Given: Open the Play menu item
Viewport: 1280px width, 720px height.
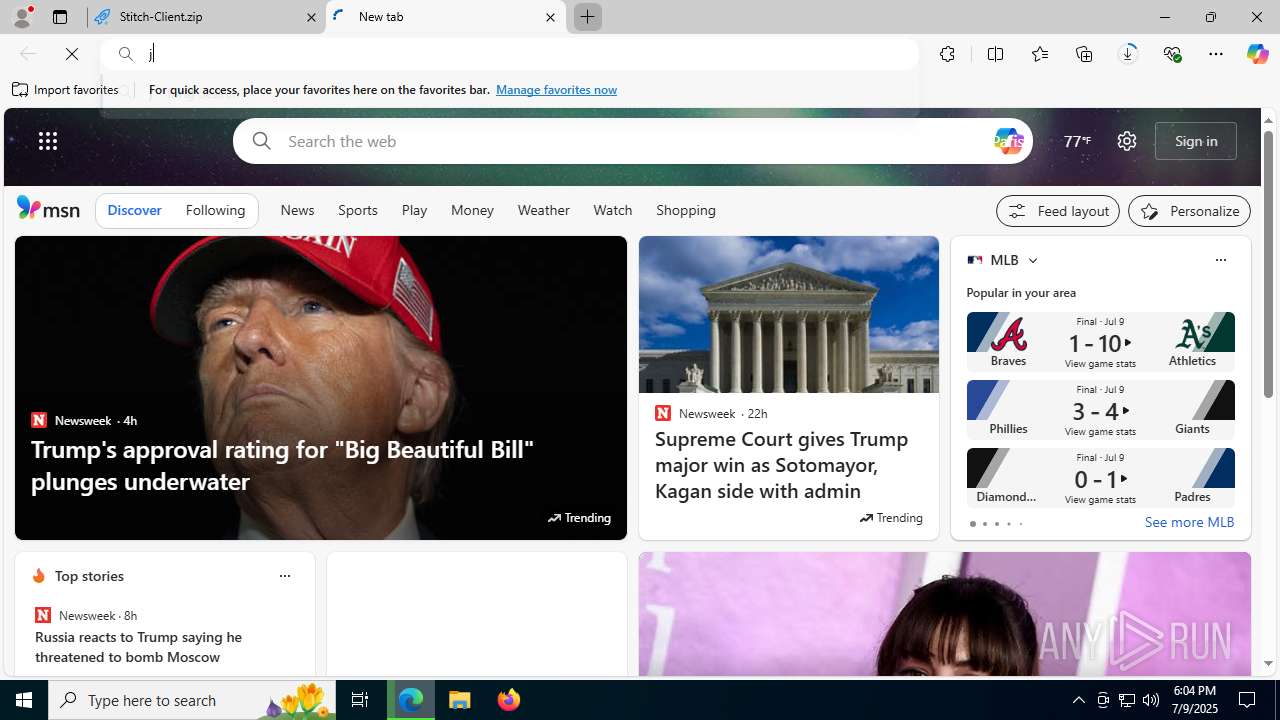Looking at the screenshot, I should [414, 210].
